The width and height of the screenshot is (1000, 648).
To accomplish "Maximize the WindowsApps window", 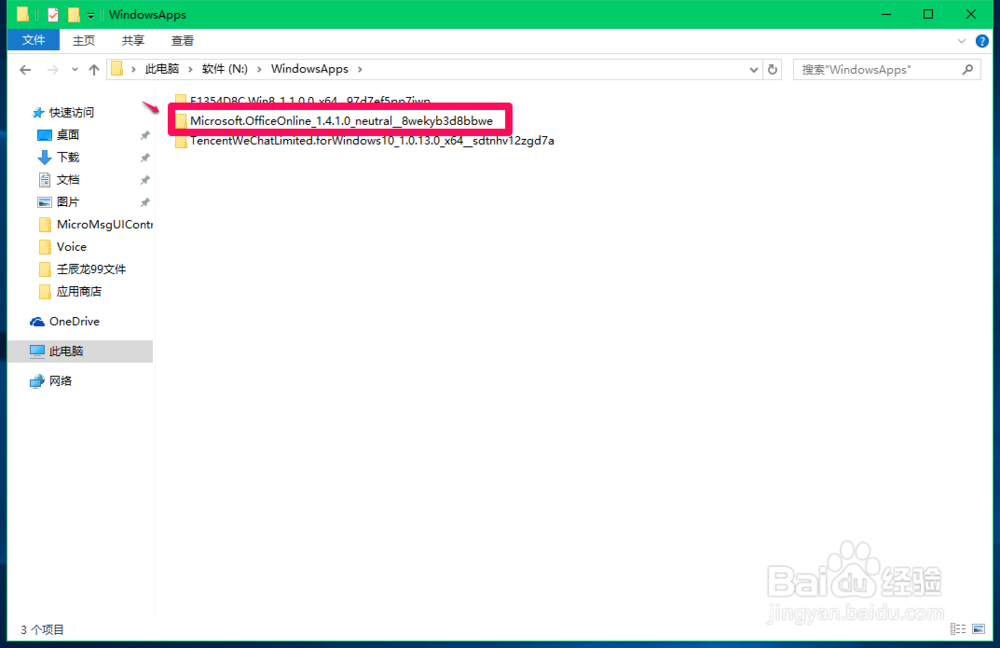I will tap(928, 14).
